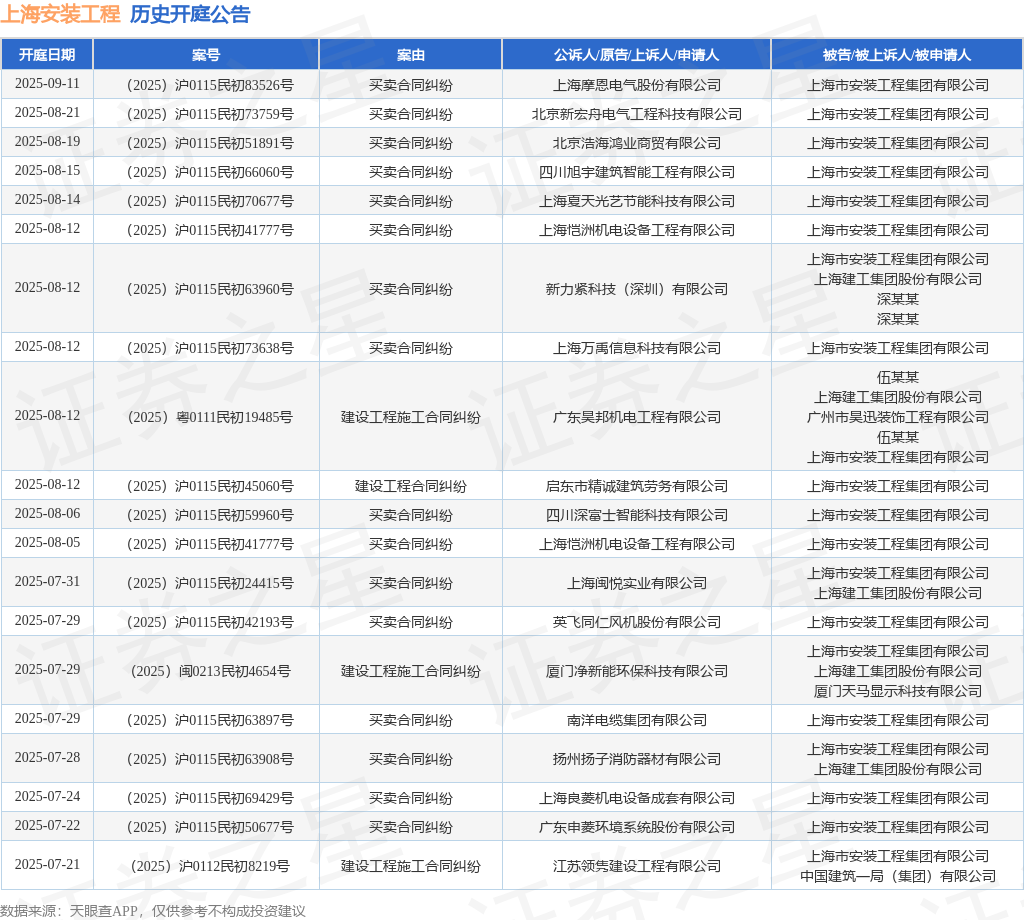Click plaintiff 四川旭宇建筑智能工程有限公司
Image resolution: width=1024 pixels, height=920 pixels.
[637, 172]
